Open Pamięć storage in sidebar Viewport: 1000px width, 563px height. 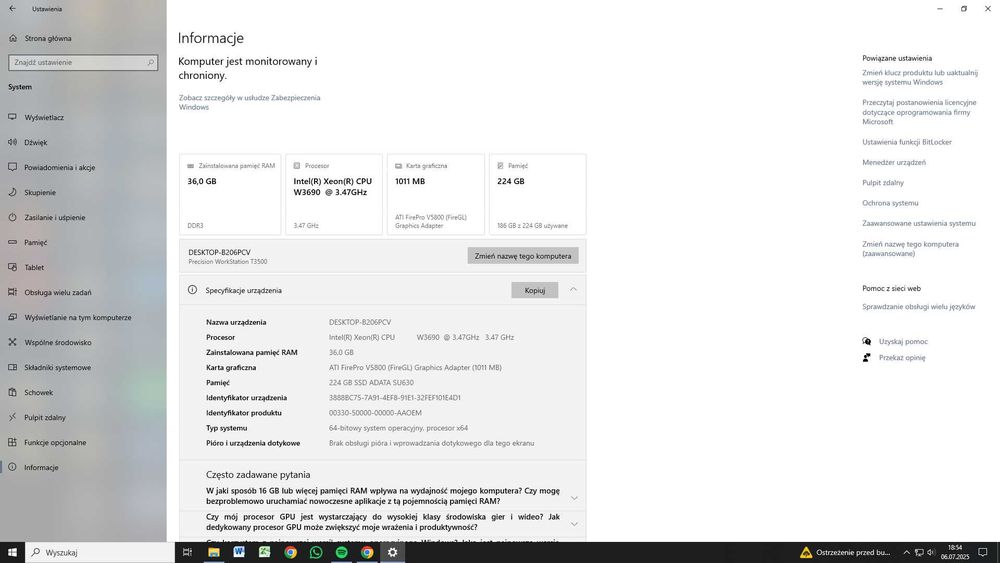36,242
